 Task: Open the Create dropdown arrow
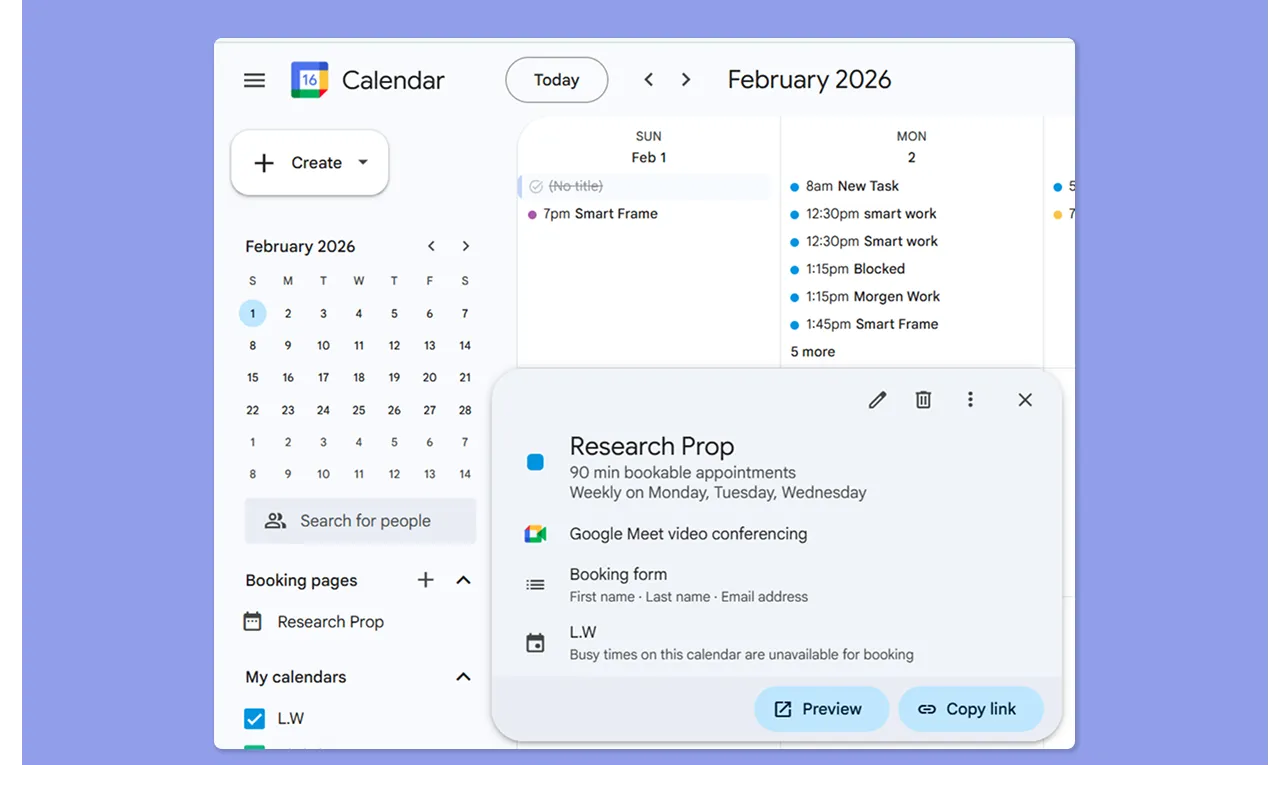[x=362, y=161]
